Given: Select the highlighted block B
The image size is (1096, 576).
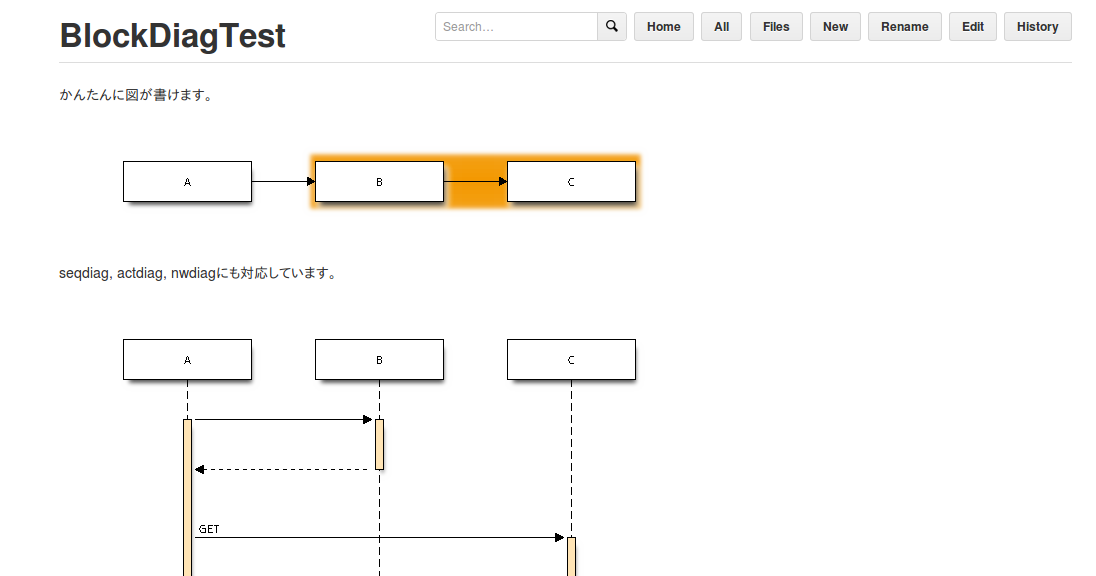Looking at the screenshot, I should point(379,181).
